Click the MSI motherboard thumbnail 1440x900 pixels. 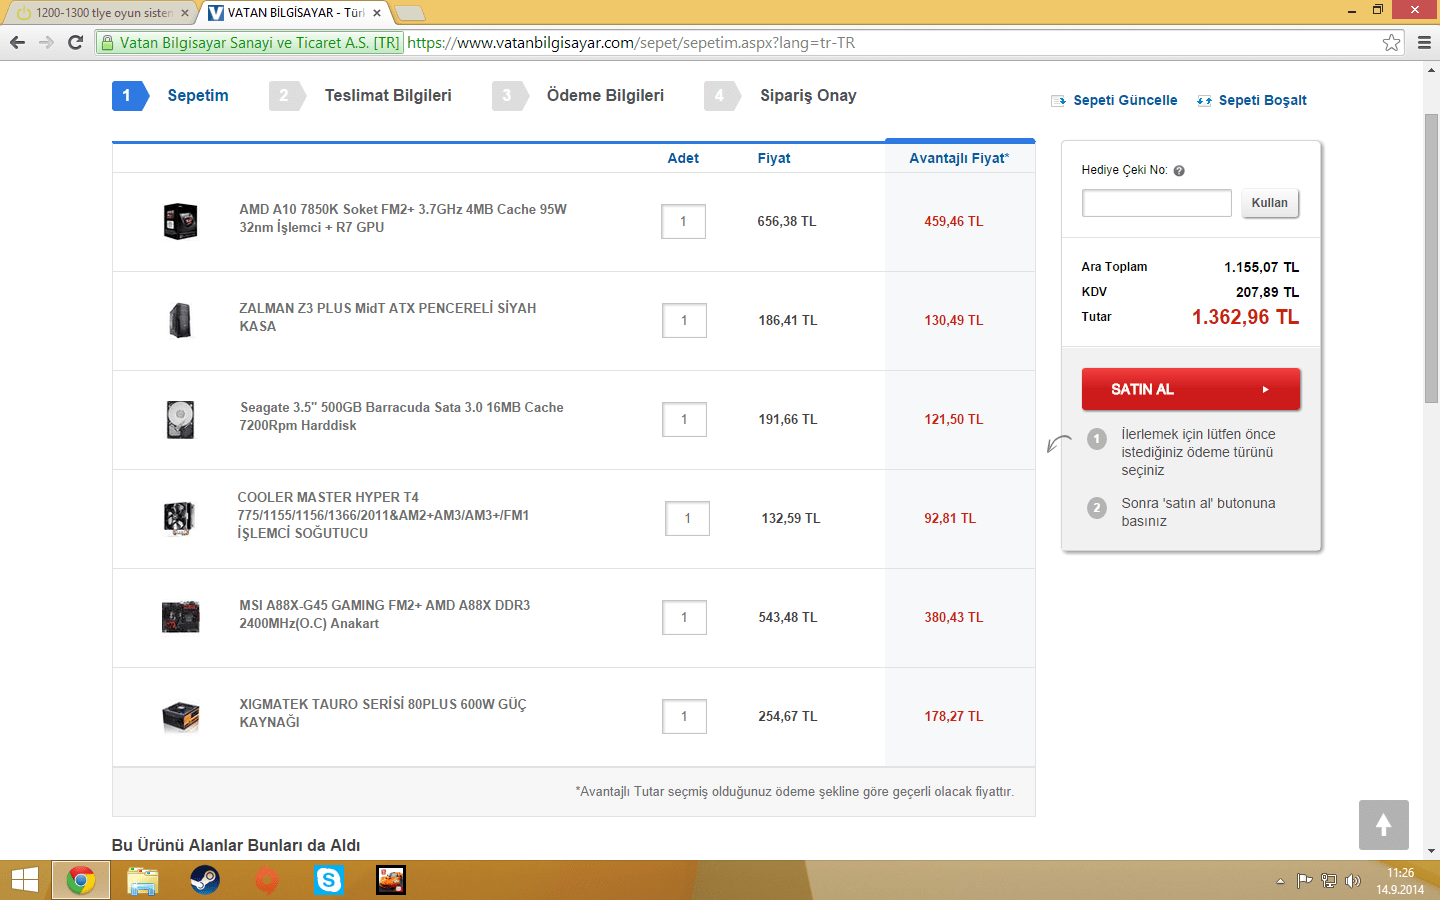coord(181,617)
